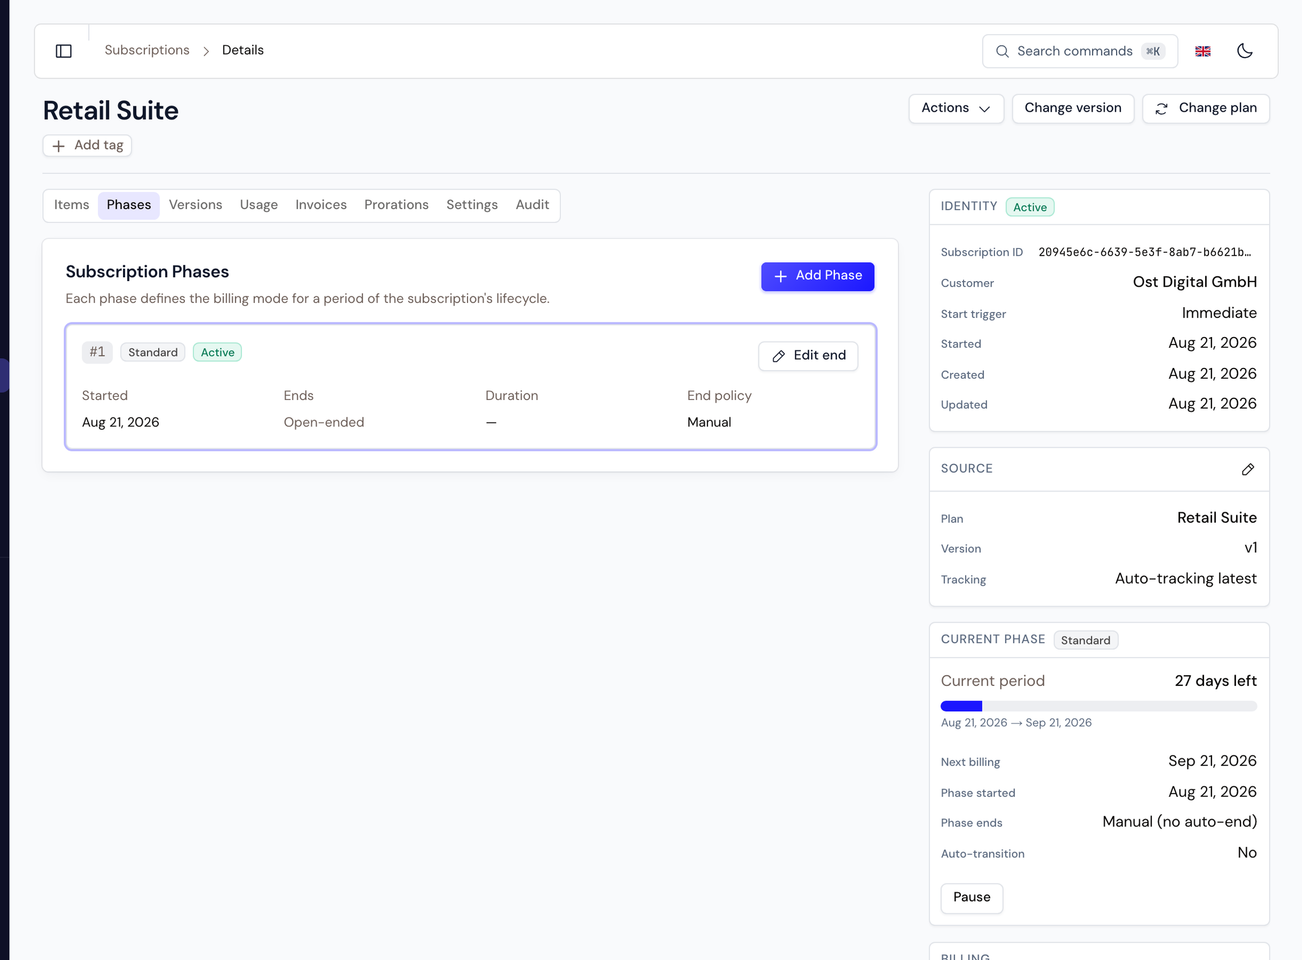Click the Change version button
This screenshot has height=960, width=1302.
pyautogui.click(x=1073, y=108)
